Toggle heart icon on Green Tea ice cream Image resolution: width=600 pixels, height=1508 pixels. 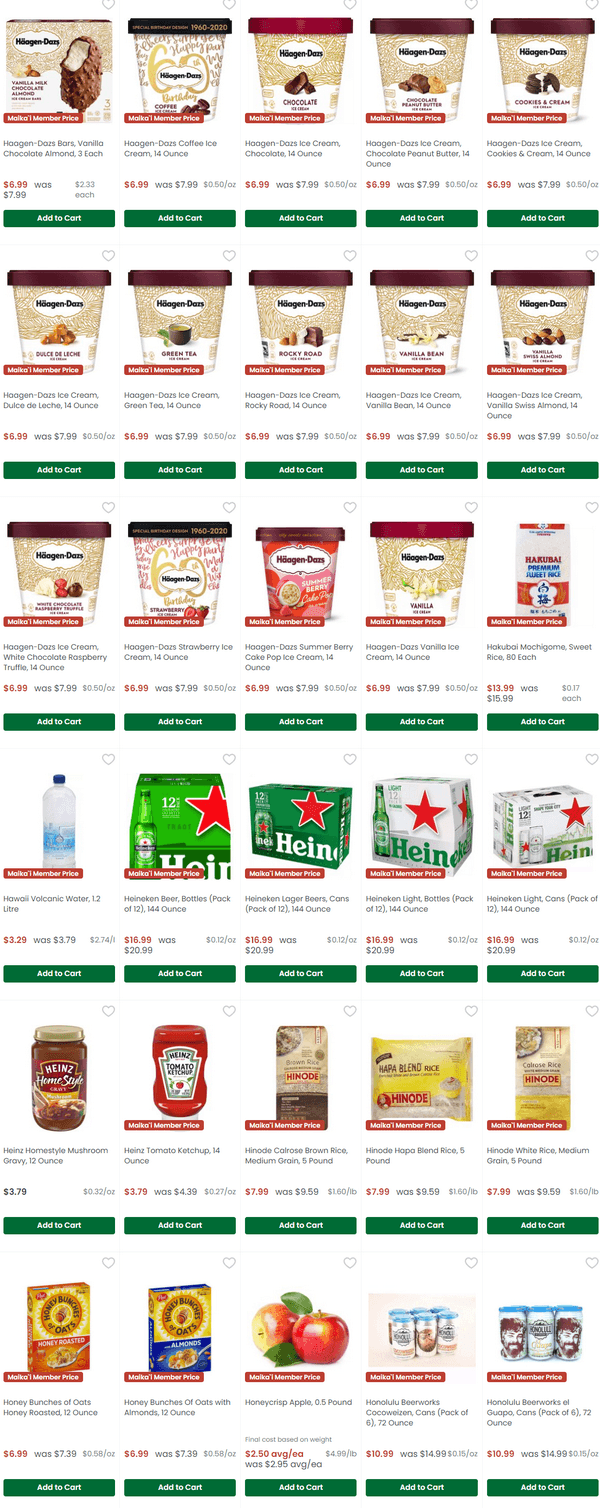[229, 256]
